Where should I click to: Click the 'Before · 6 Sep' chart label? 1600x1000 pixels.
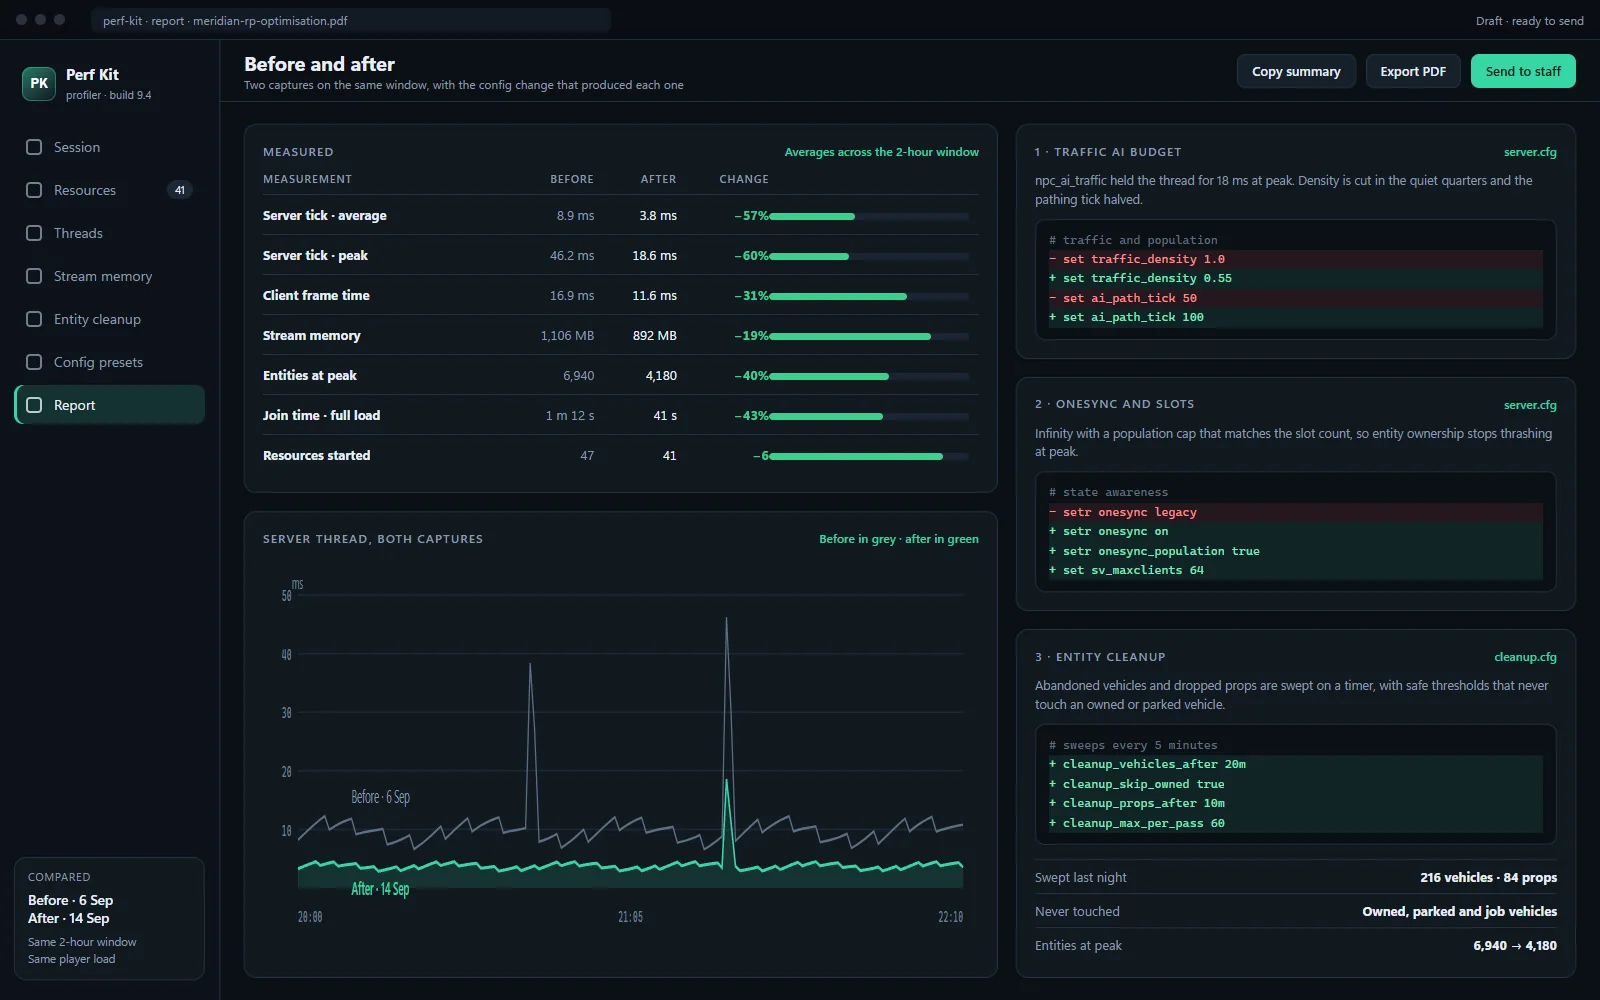[x=380, y=797]
